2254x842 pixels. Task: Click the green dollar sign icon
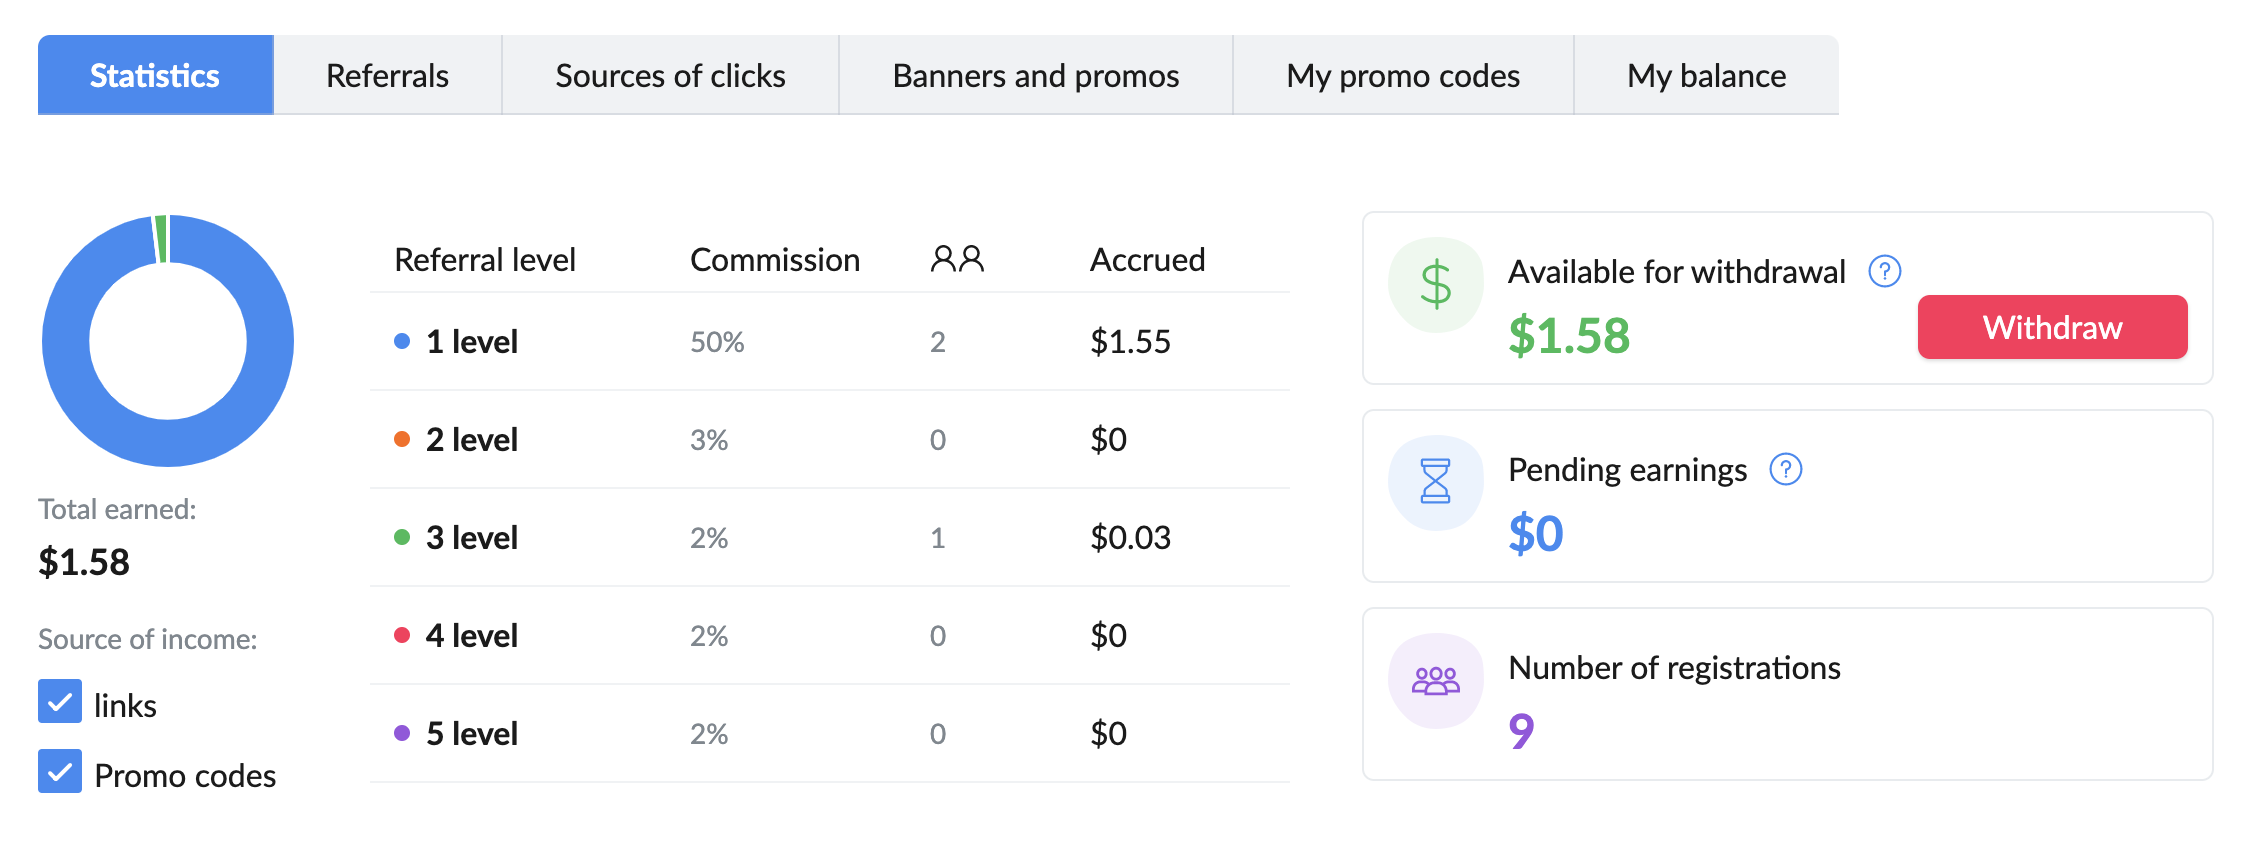click(1436, 285)
